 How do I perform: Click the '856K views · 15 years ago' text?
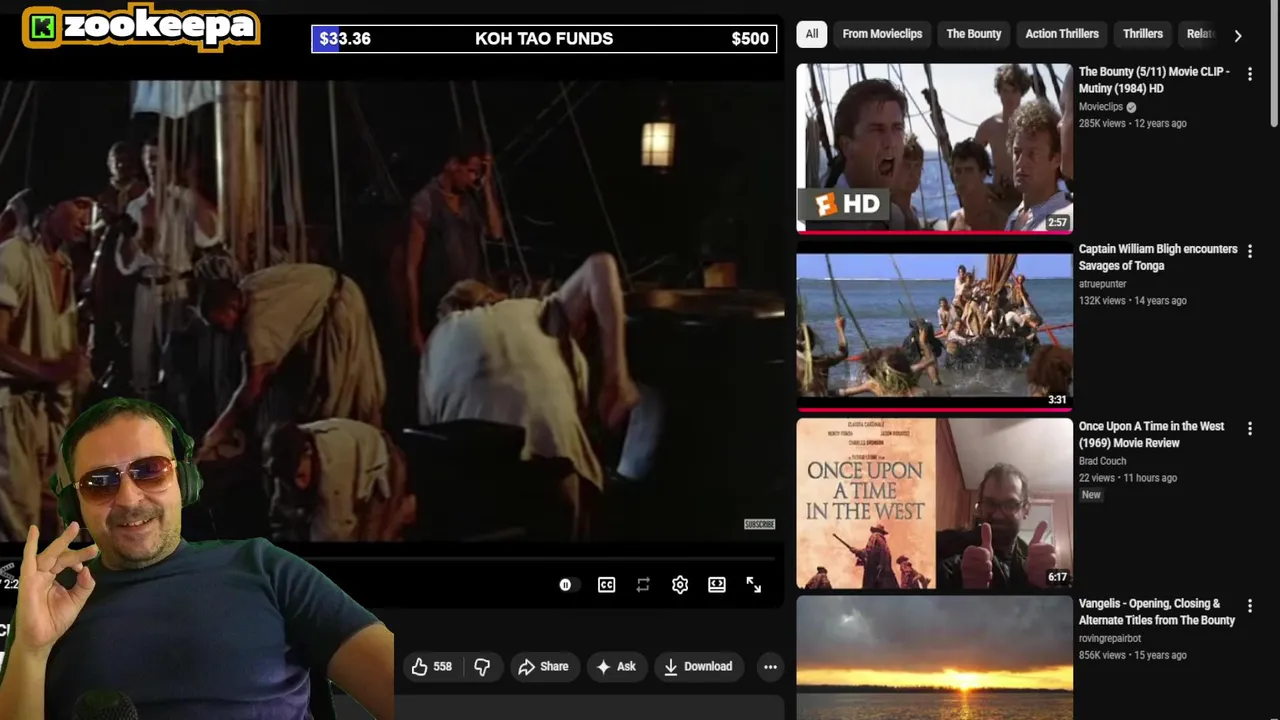1133,655
